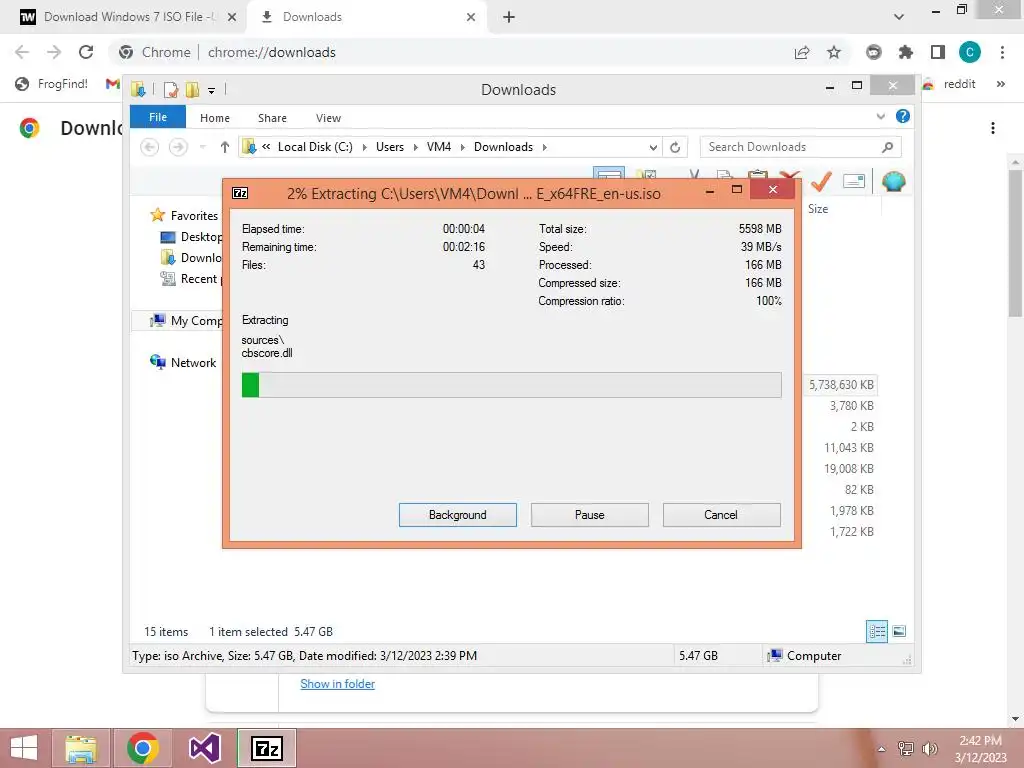The height and width of the screenshot is (768, 1024).
Task: Open address bar history dropdown
Action: pos(653,148)
